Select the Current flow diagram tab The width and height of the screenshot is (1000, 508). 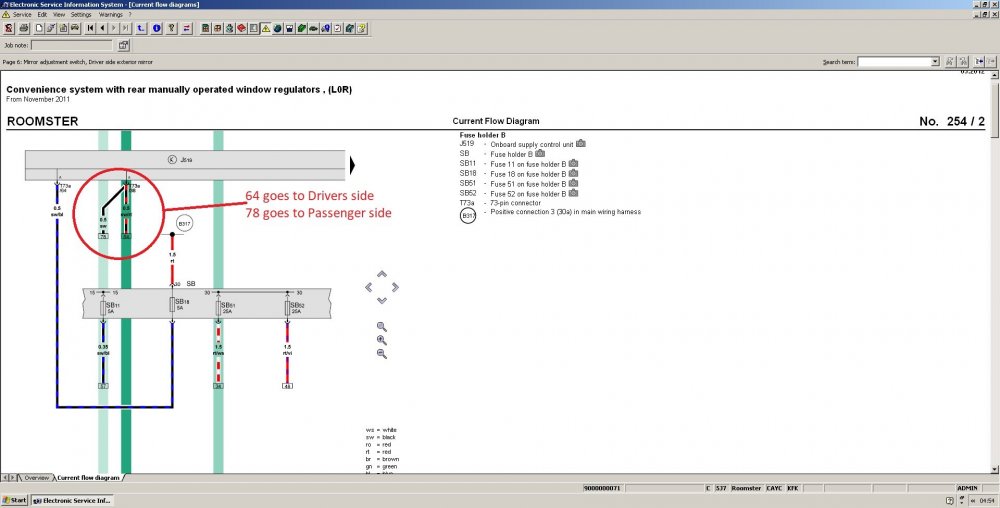pos(88,477)
